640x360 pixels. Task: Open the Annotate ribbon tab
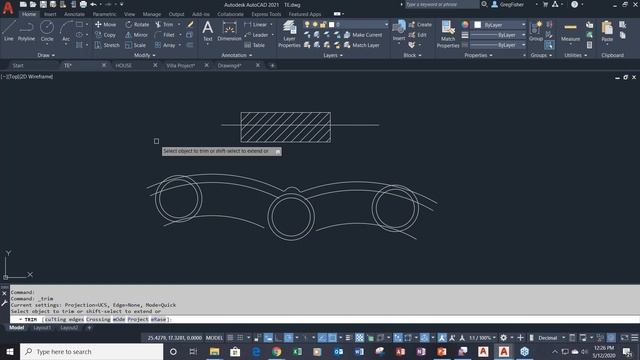click(x=74, y=14)
